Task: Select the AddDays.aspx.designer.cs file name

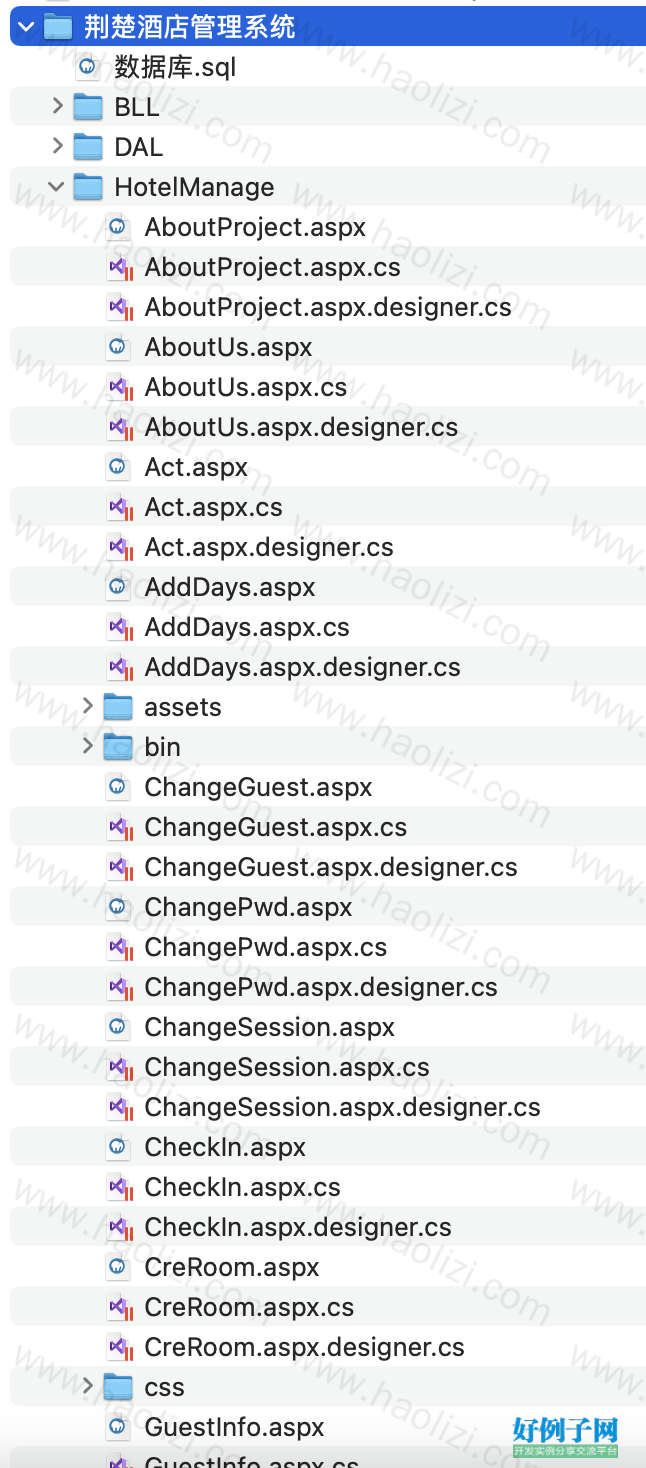Action: pyautogui.click(x=303, y=667)
